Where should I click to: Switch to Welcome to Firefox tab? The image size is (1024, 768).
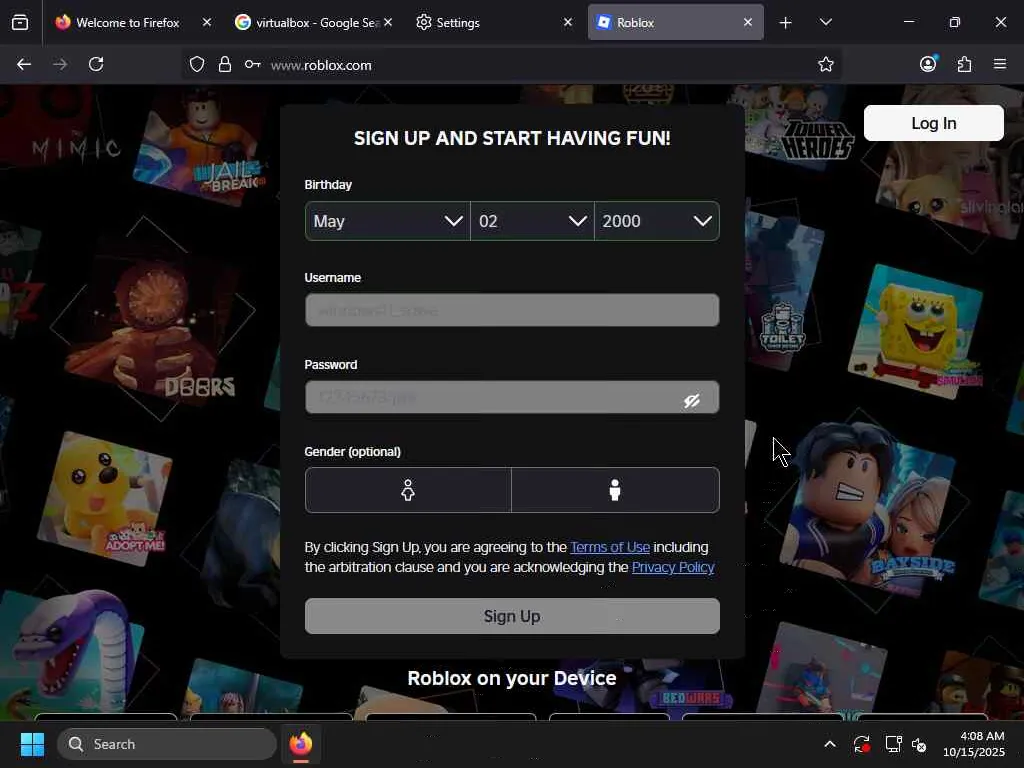coord(127,22)
